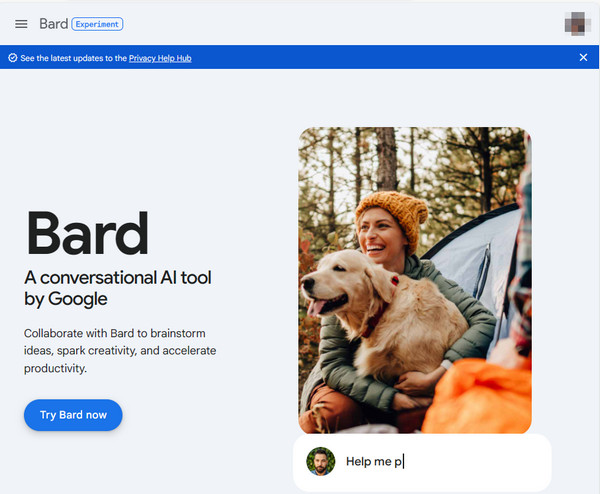The width and height of the screenshot is (600, 494).
Task: Open the hamburger main menu
Action: 21,24
